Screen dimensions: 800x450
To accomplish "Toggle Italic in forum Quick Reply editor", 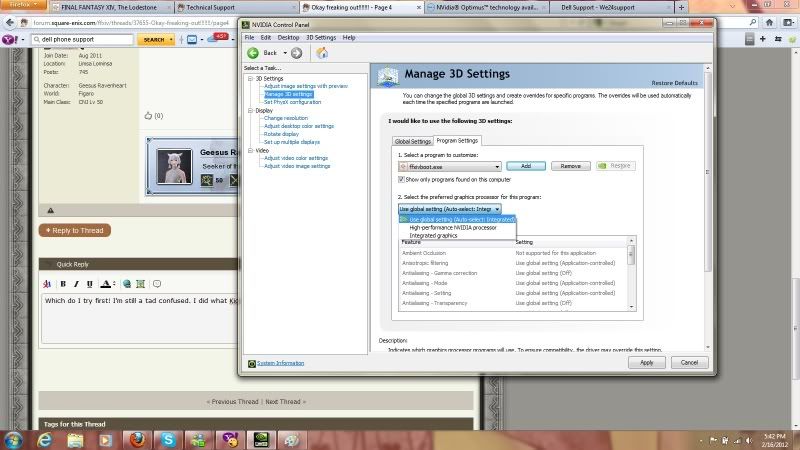I will (x=76, y=284).
